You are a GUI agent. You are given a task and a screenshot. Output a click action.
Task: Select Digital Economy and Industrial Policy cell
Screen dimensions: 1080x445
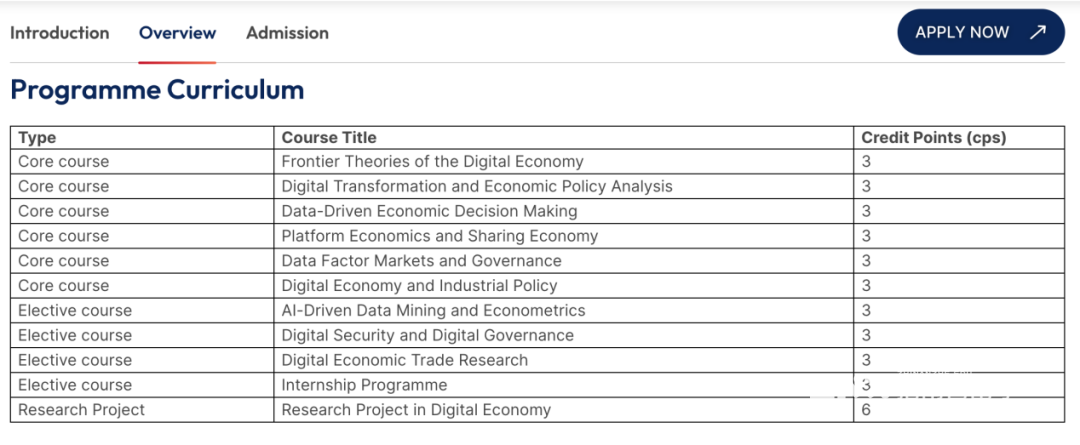coord(563,286)
